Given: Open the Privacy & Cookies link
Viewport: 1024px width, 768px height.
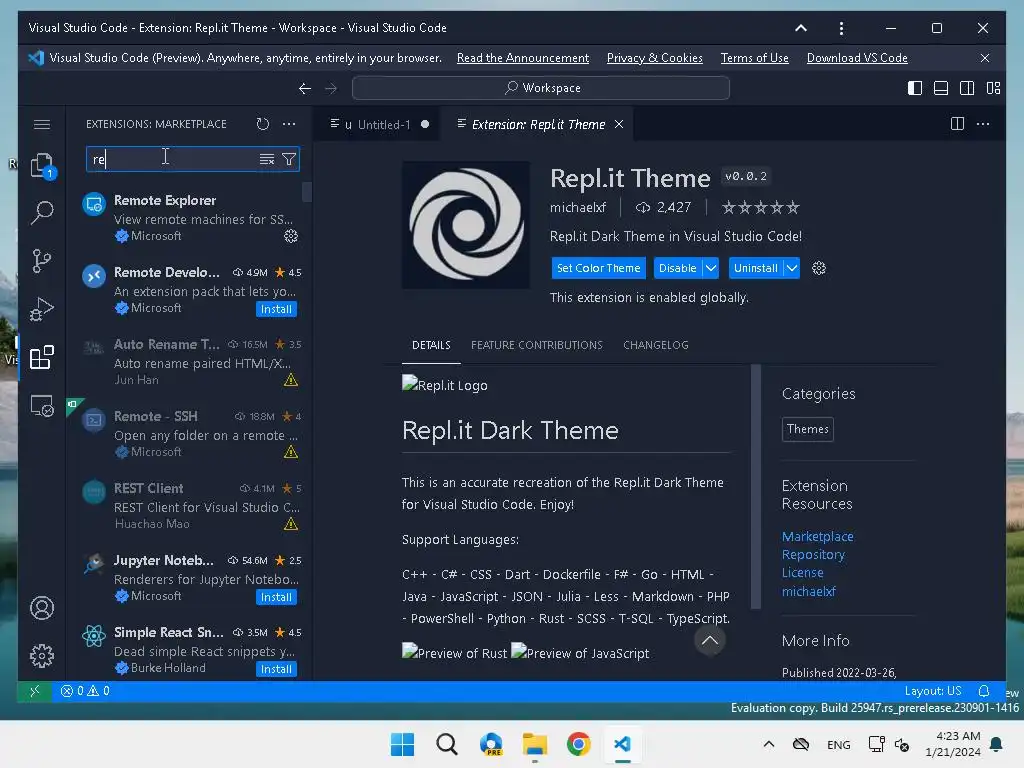Looking at the screenshot, I should (654, 58).
